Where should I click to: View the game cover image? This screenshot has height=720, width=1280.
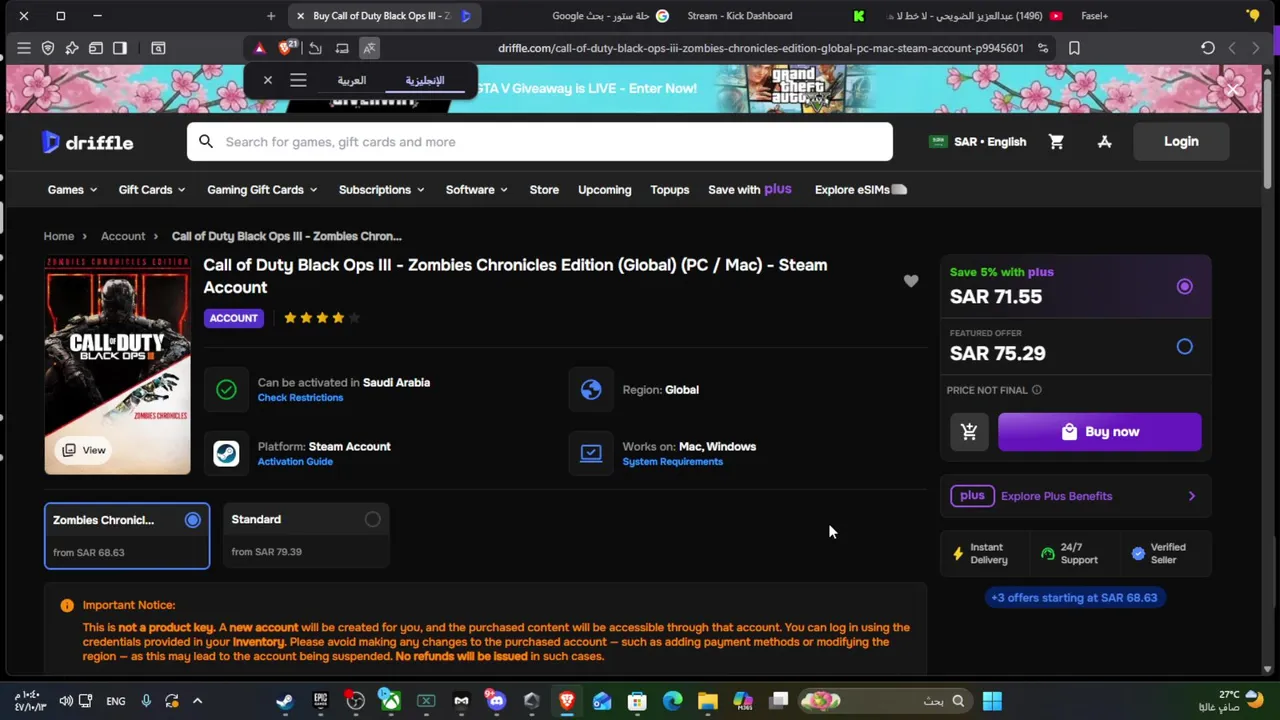pyautogui.click(x=117, y=365)
